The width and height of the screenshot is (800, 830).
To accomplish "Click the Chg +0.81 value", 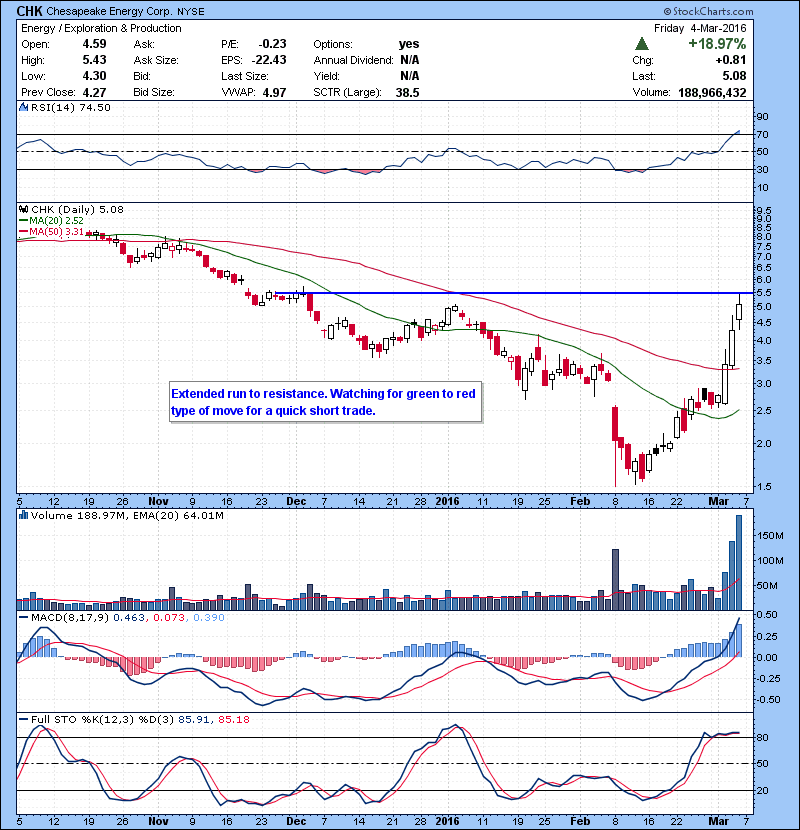I will point(731,60).
